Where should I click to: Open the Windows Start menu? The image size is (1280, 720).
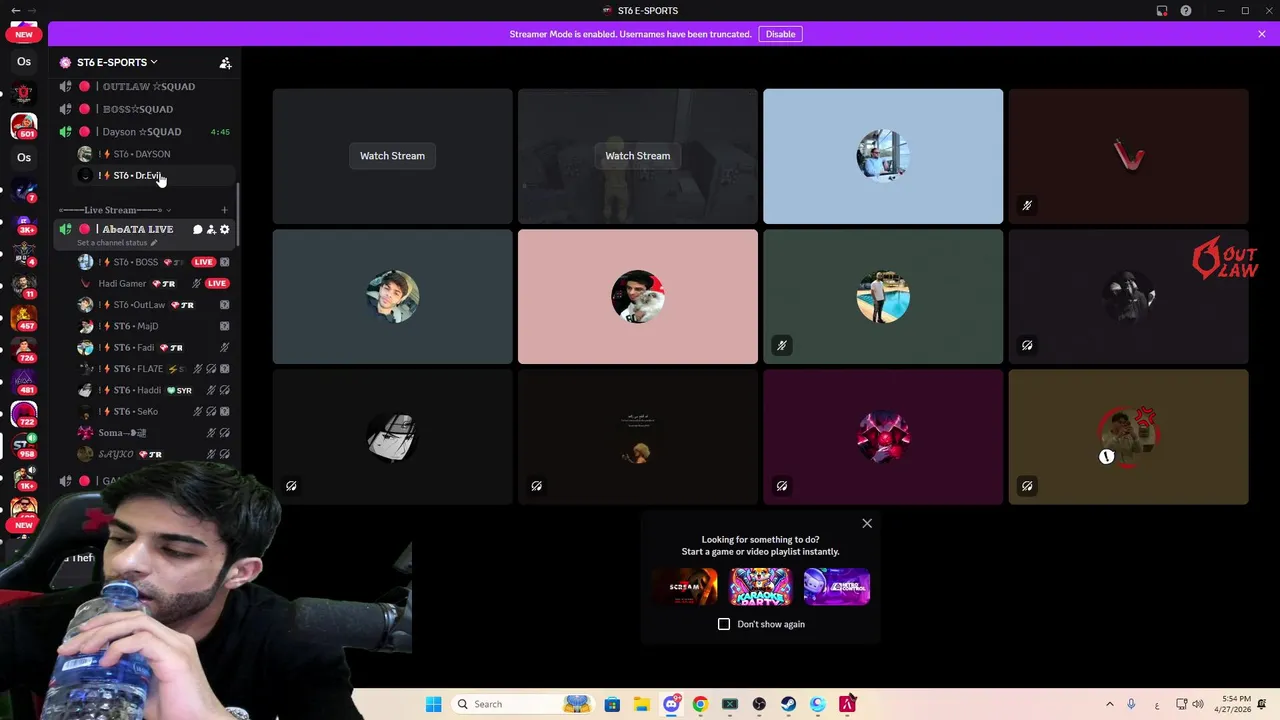tap(433, 704)
